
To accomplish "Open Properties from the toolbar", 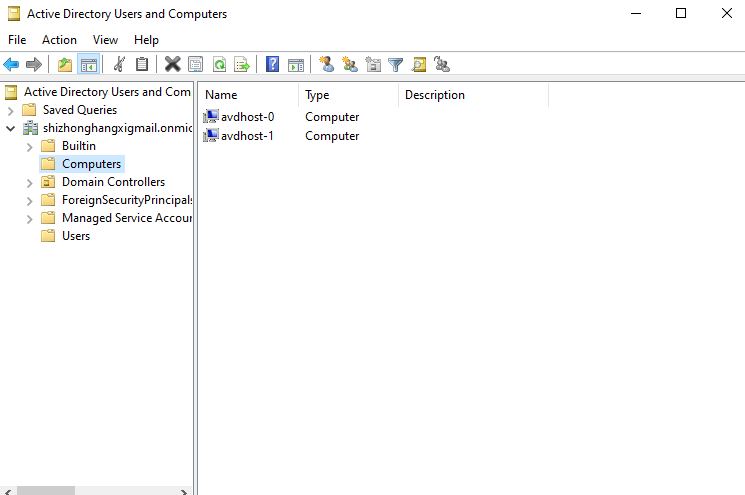I will tap(195, 64).
